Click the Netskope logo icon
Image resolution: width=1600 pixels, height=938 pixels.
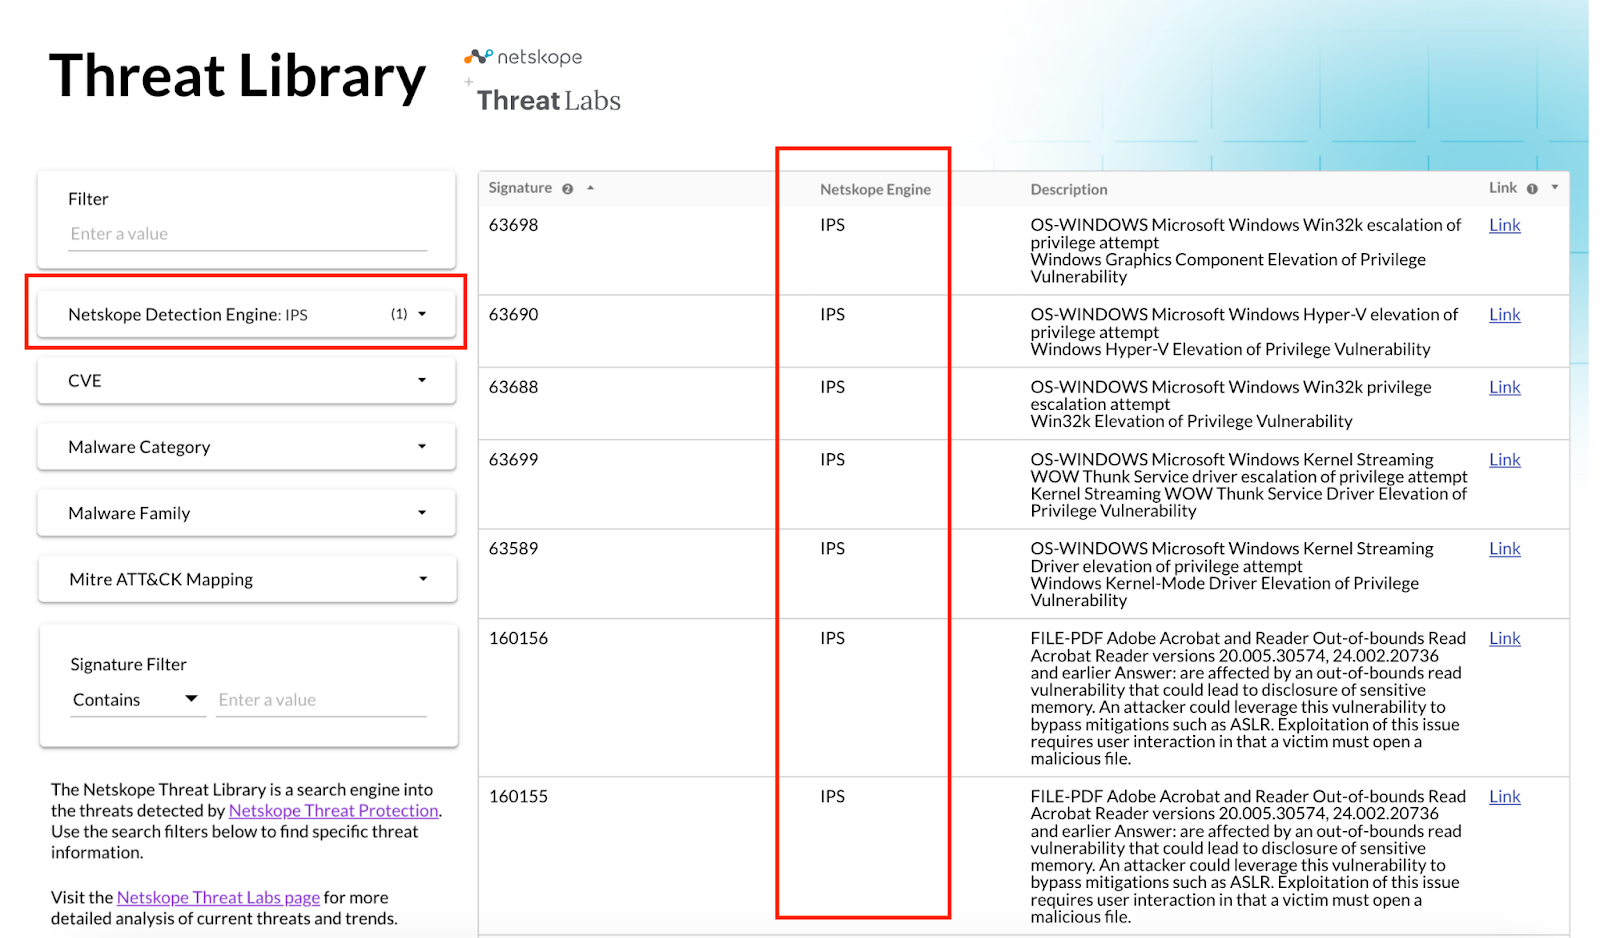click(x=478, y=57)
